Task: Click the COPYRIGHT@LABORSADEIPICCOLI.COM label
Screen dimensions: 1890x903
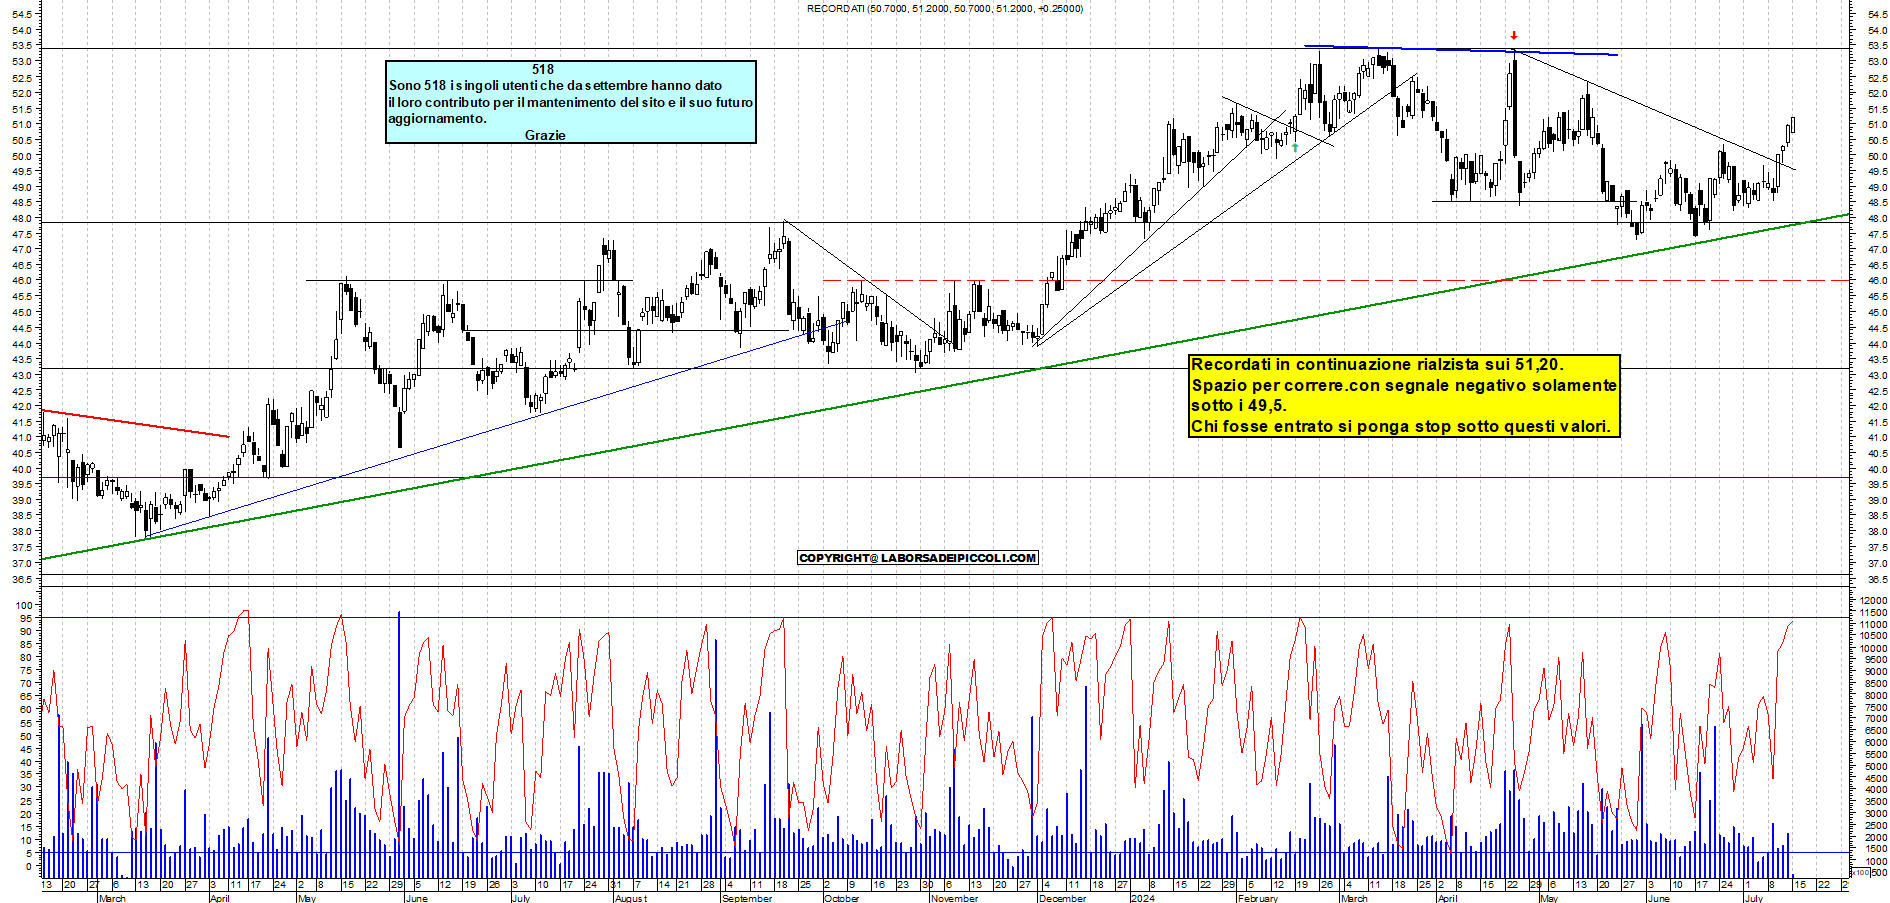Action: pyautogui.click(x=918, y=558)
